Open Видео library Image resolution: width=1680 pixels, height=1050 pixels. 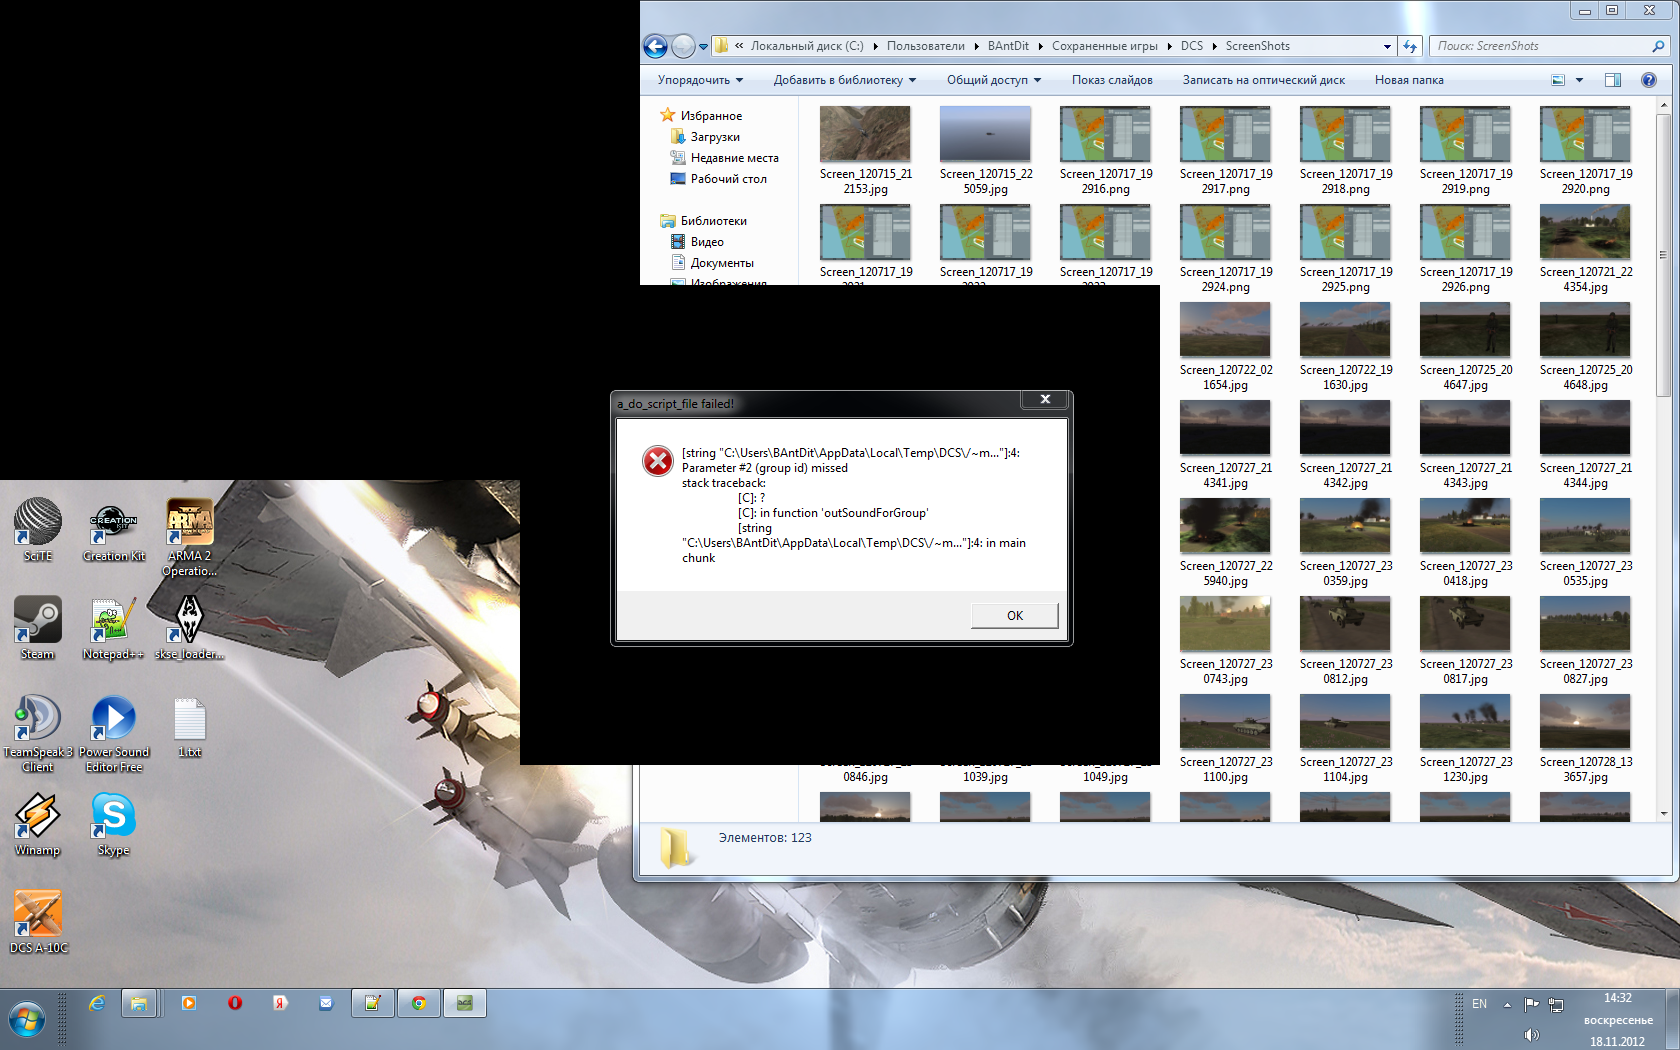click(707, 242)
